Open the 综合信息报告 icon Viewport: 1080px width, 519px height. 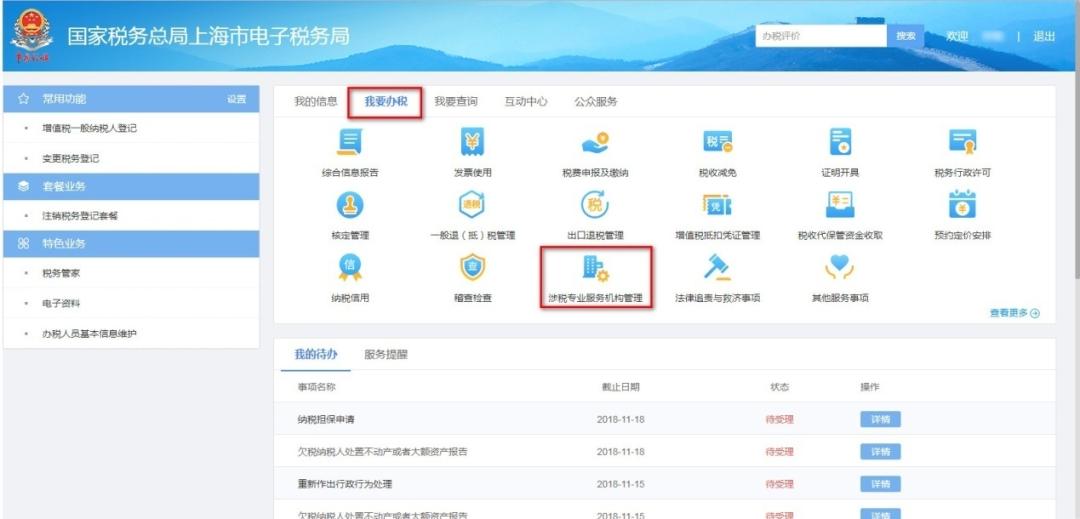(x=350, y=144)
